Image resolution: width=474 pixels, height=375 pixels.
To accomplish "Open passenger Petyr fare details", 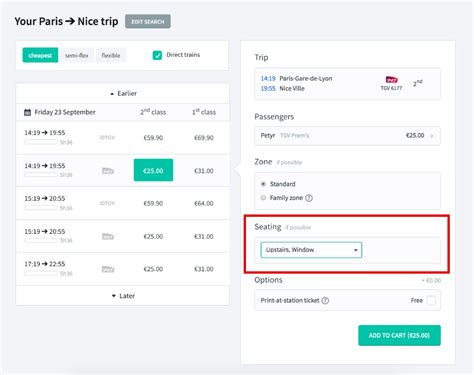I will (x=347, y=136).
